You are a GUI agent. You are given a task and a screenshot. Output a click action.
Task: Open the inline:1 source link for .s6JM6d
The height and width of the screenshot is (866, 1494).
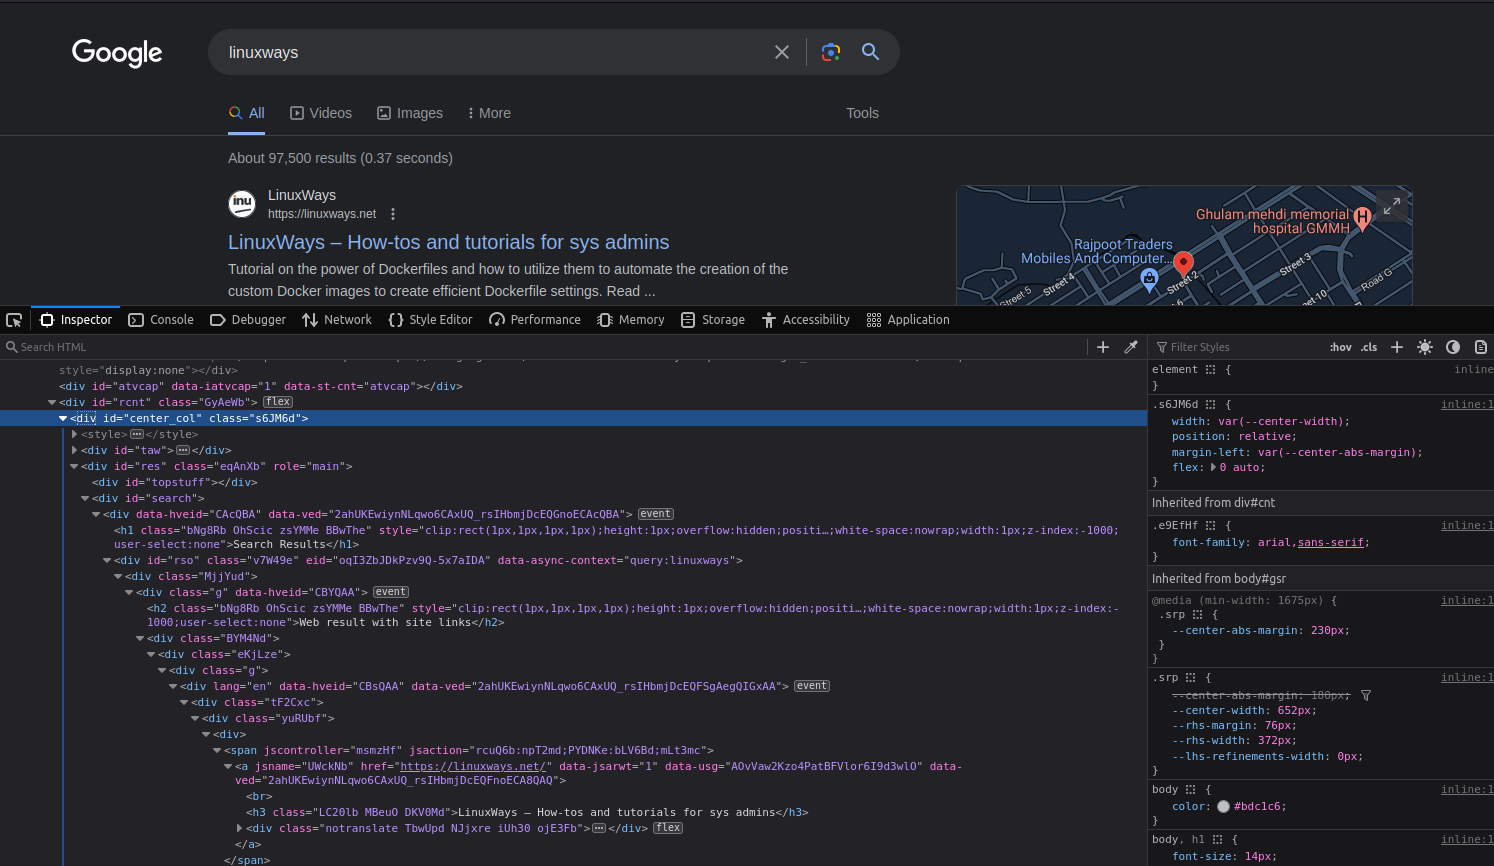tap(1467, 405)
